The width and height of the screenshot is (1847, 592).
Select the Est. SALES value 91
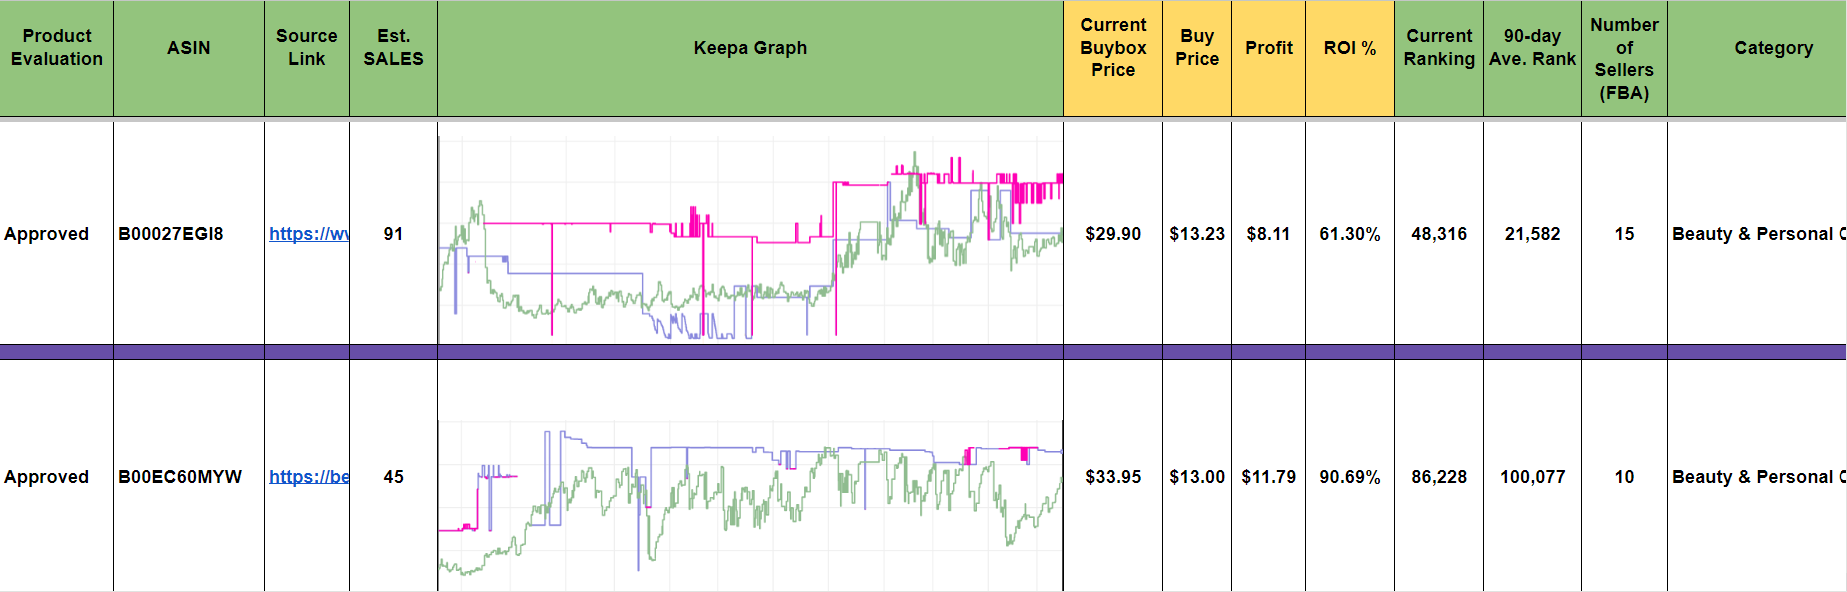[393, 234]
